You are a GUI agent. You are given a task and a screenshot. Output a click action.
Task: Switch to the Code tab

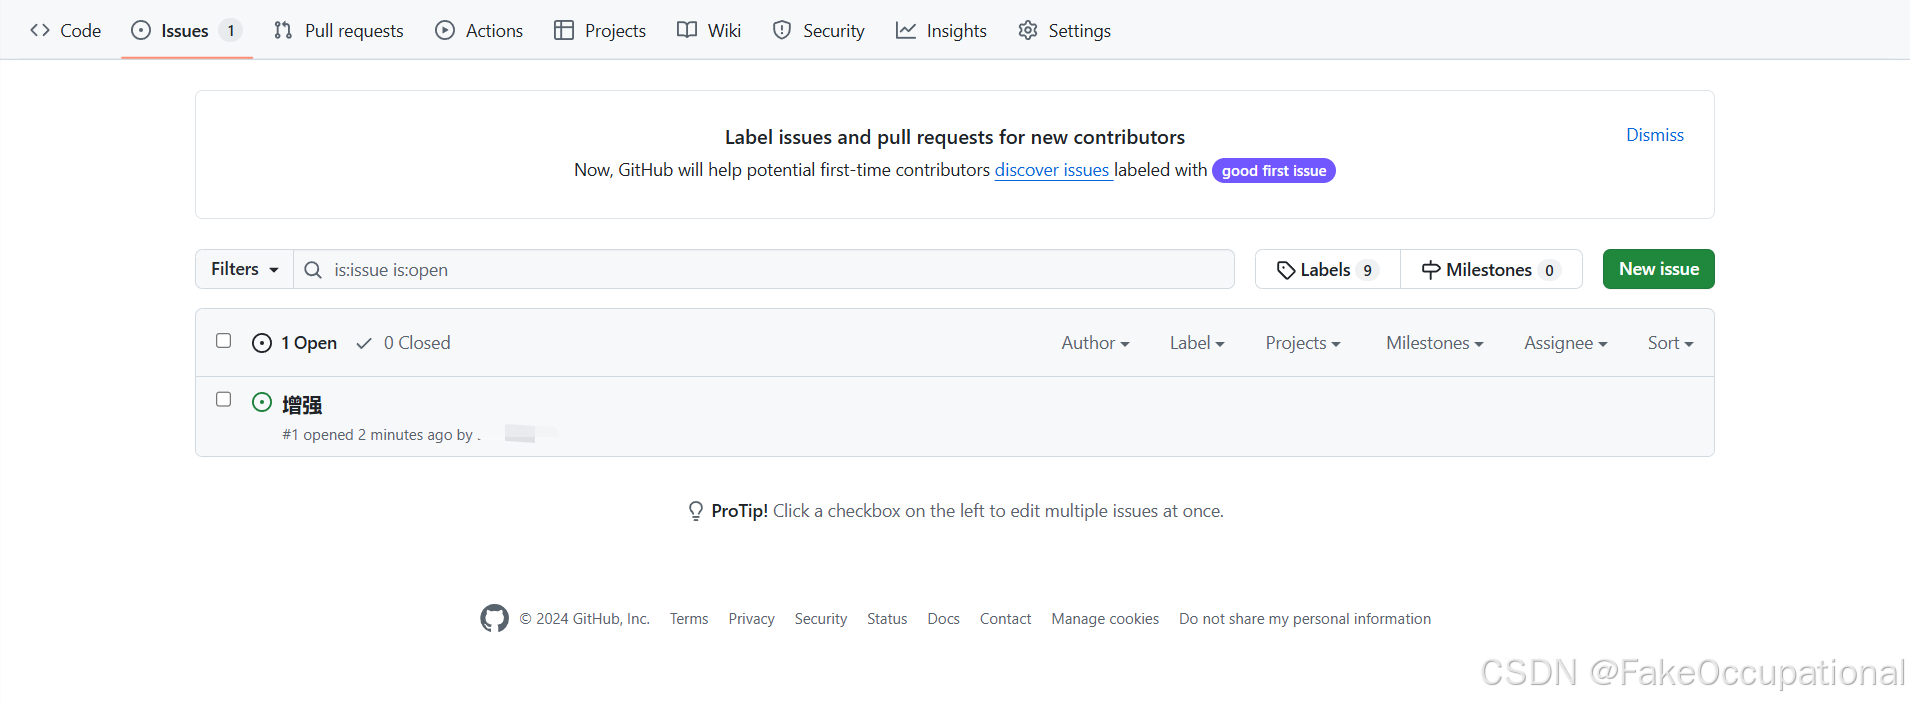click(x=66, y=30)
